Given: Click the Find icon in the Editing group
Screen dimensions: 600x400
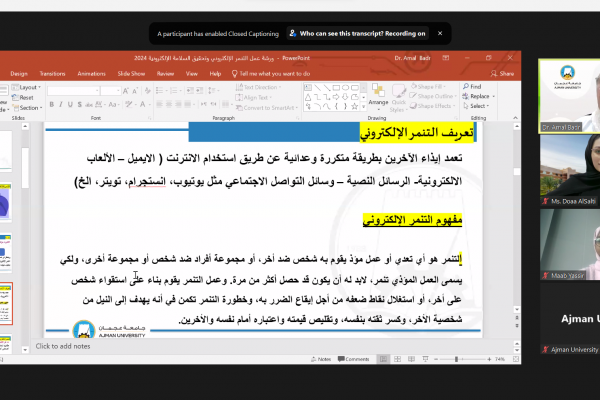Looking at the screenshot, I should [x=475, y=86].
